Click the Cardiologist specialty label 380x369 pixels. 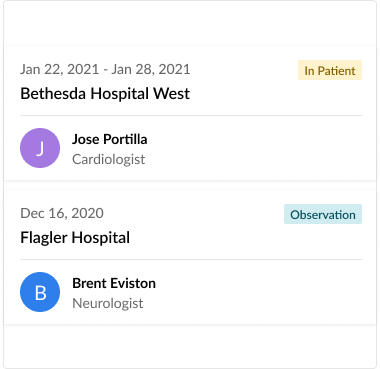tap(109, 159)
